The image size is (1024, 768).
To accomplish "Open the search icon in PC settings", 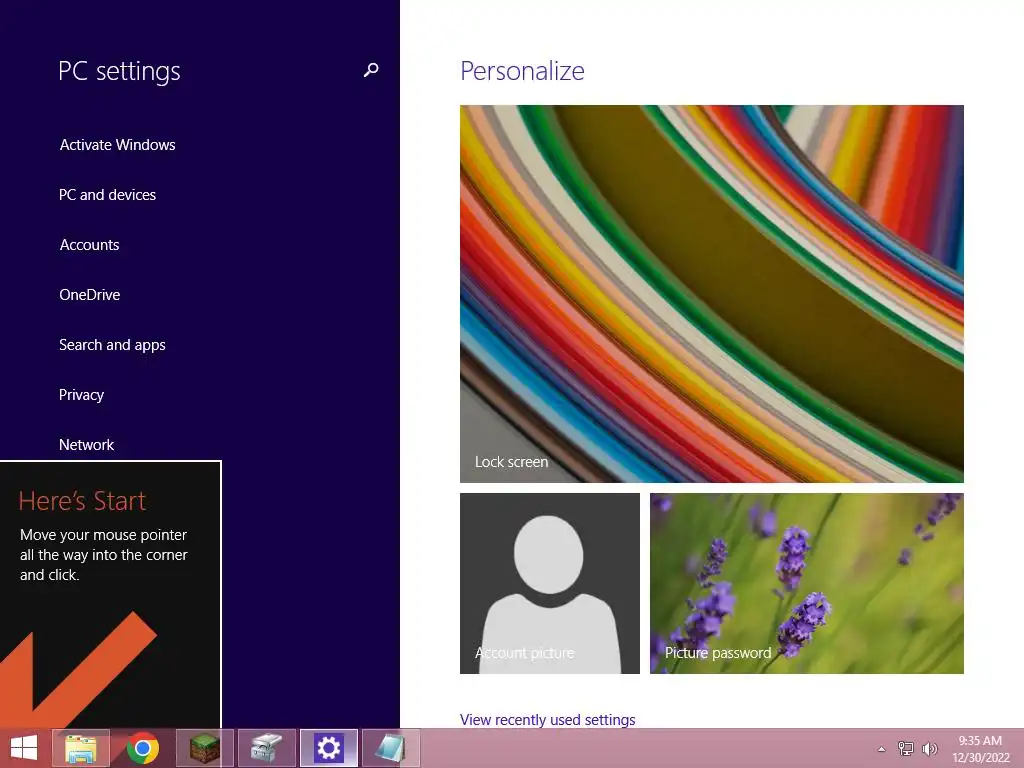I will click(371, 70).
